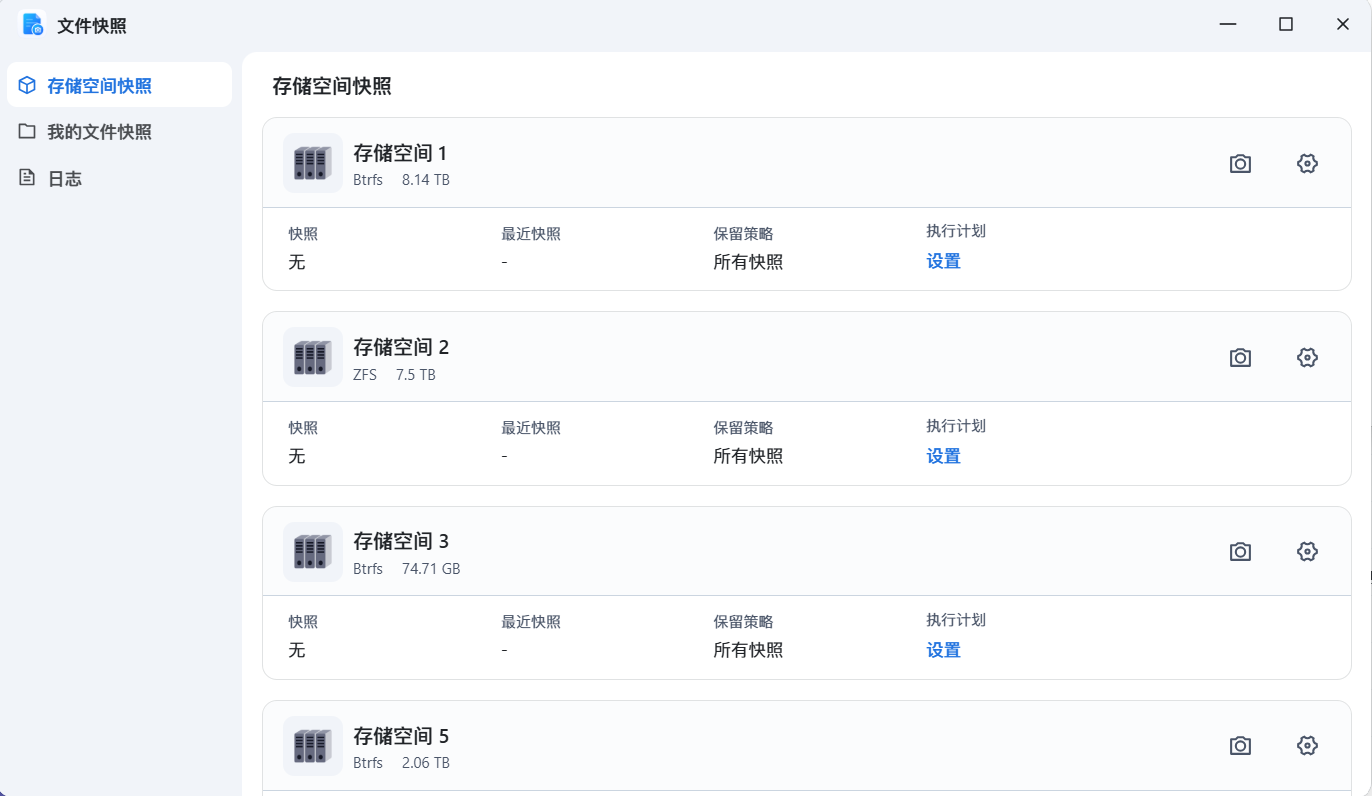Click the 存储空间 3 volume thumbnail

pos(313,551)
